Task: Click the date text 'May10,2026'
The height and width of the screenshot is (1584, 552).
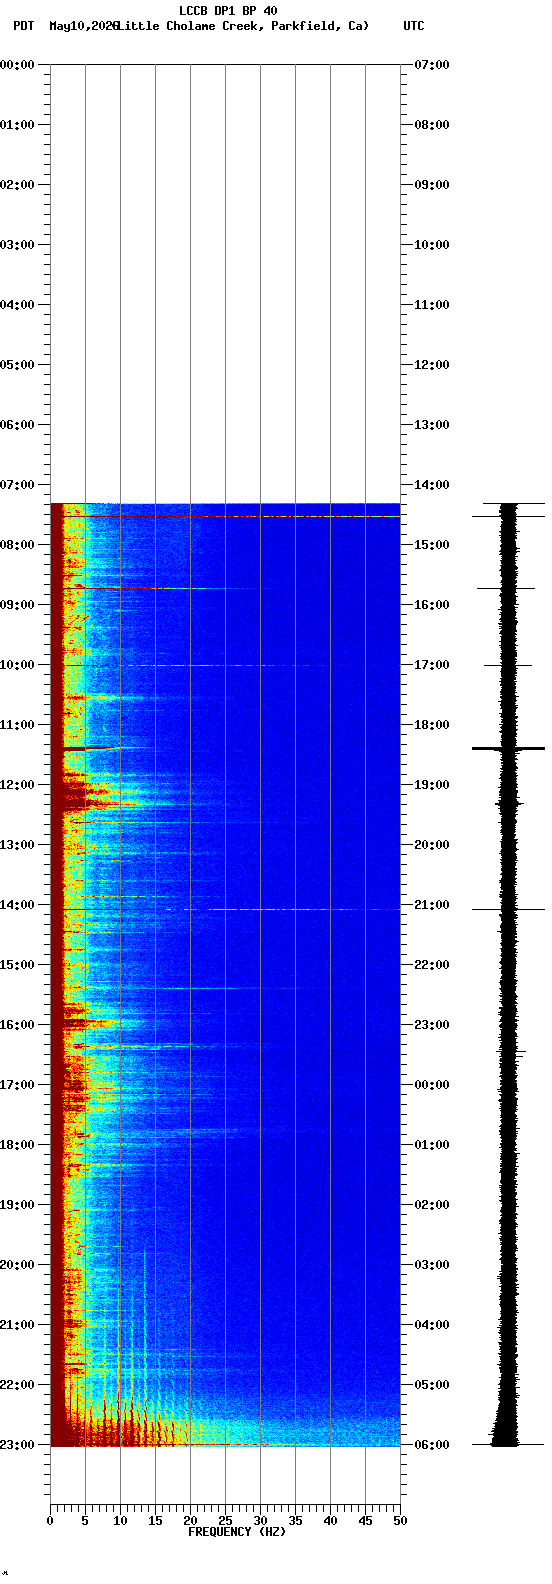Action: tap(83, 26)
